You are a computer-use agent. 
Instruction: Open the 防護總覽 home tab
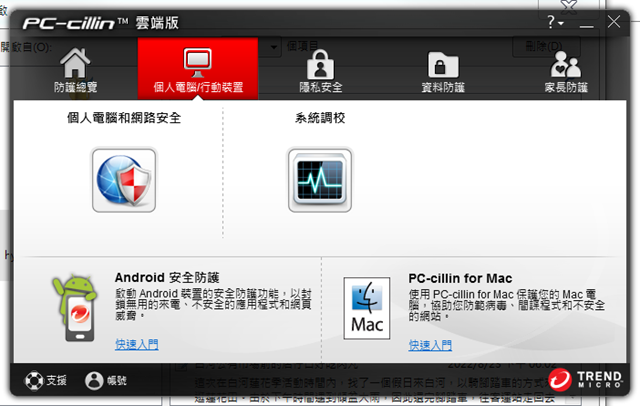[76, 70]
